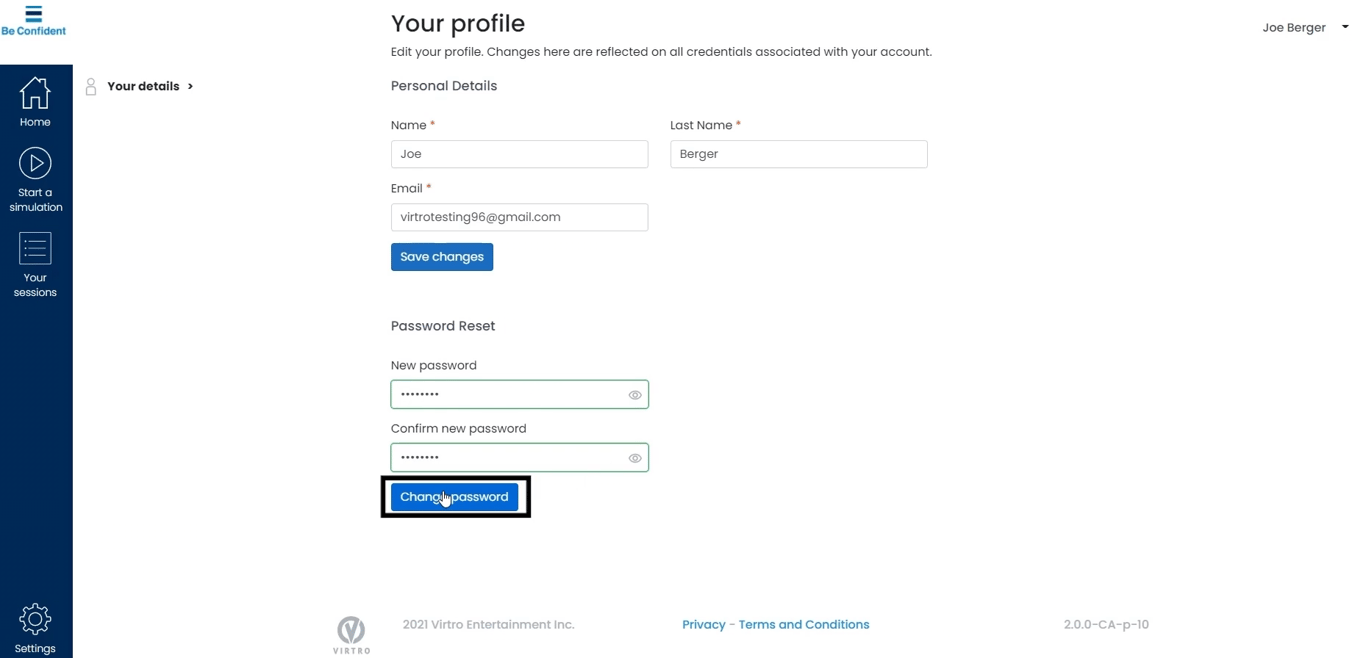Show the New password with eye icon
The height and width of the screenshot is (658, 1366).
pos(635,395)
